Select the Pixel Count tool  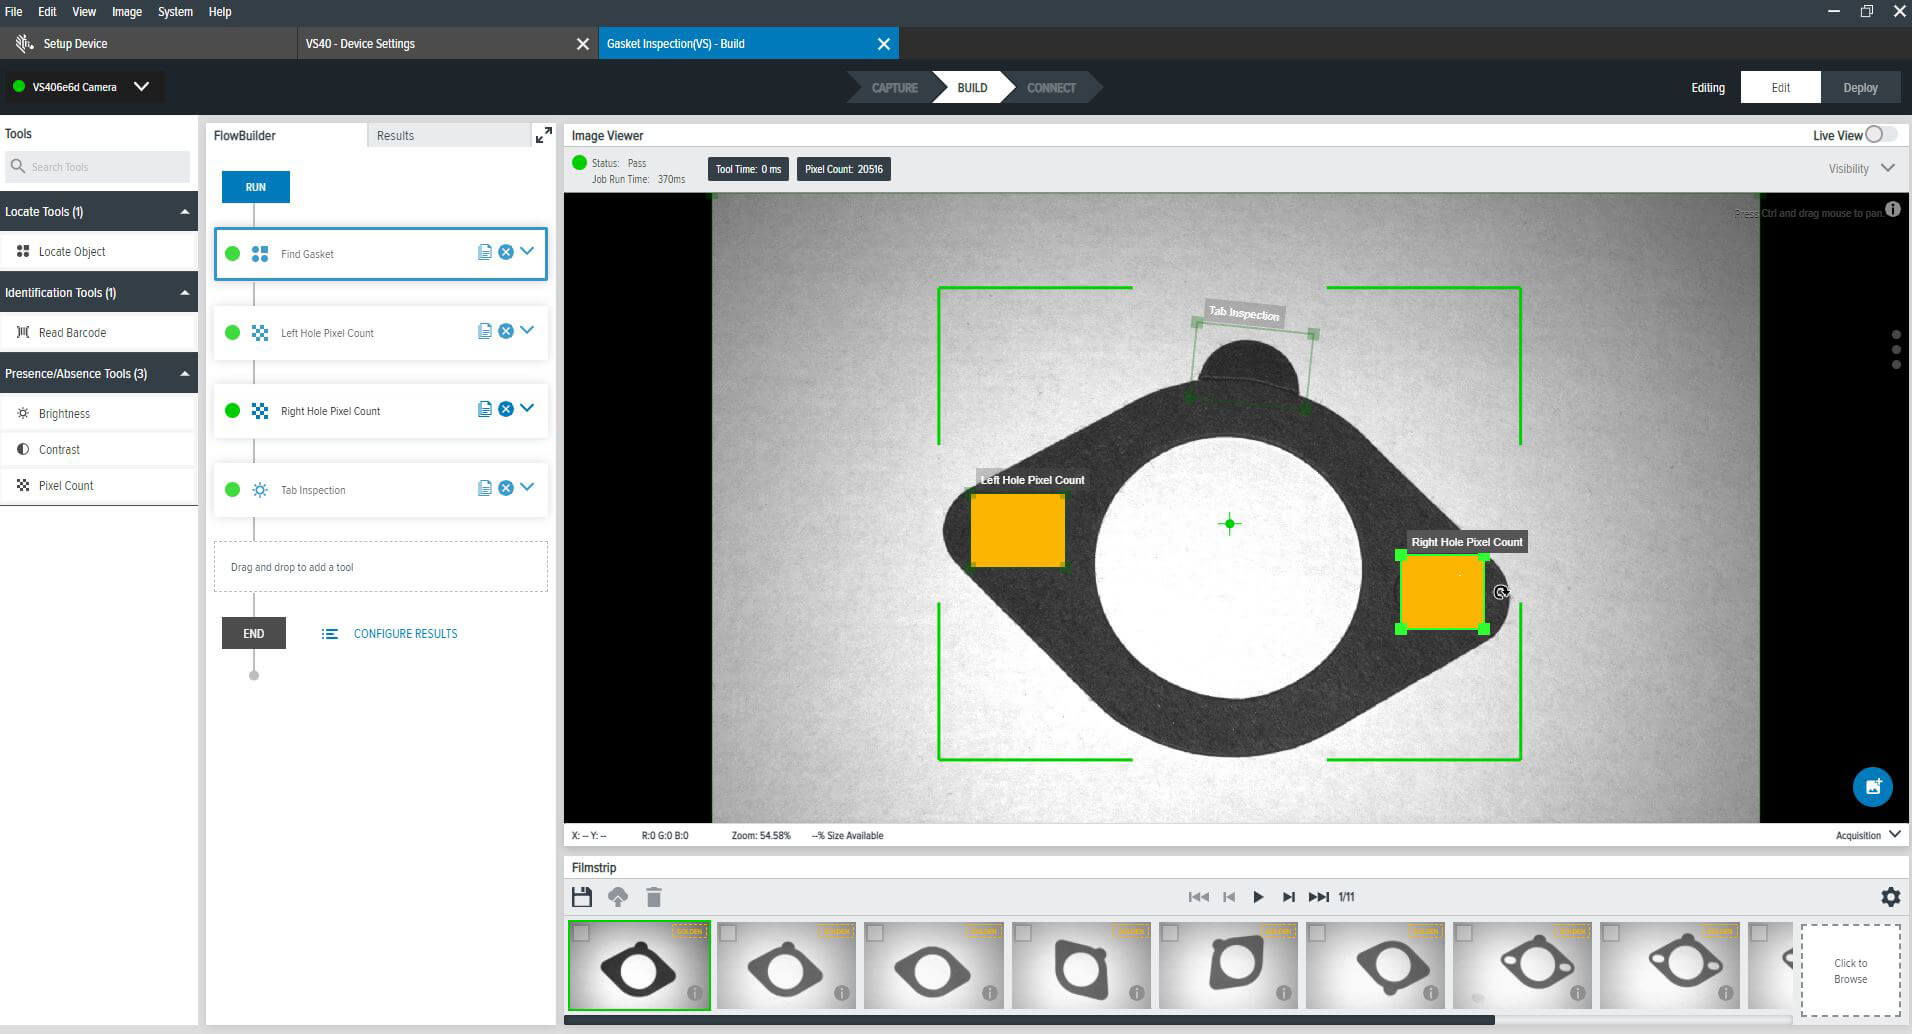[64, 485]
